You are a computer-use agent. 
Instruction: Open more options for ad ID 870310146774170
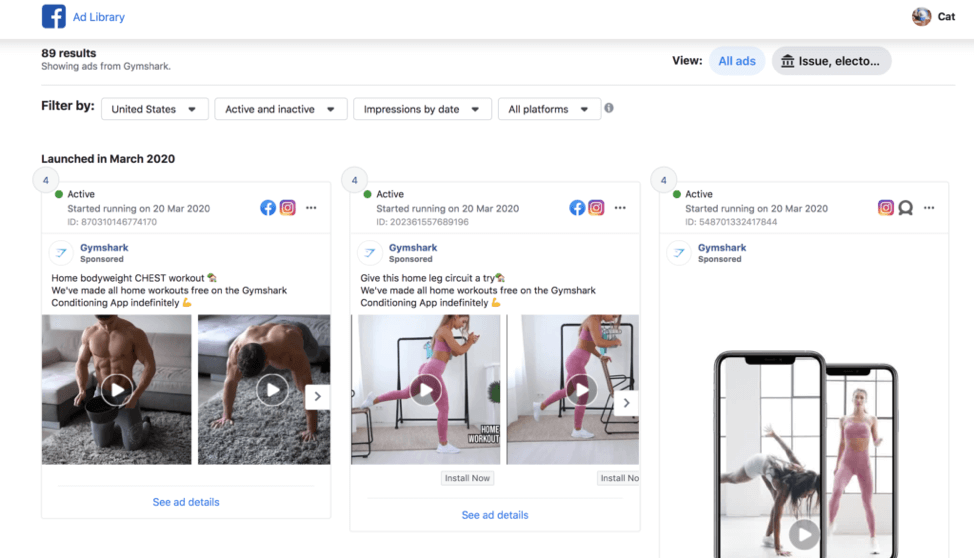311,208
